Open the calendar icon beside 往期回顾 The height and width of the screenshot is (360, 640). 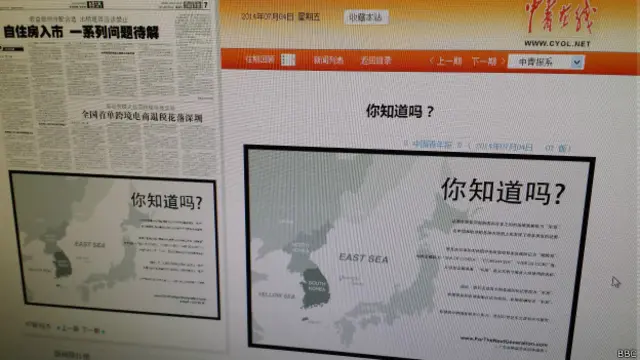288,60
